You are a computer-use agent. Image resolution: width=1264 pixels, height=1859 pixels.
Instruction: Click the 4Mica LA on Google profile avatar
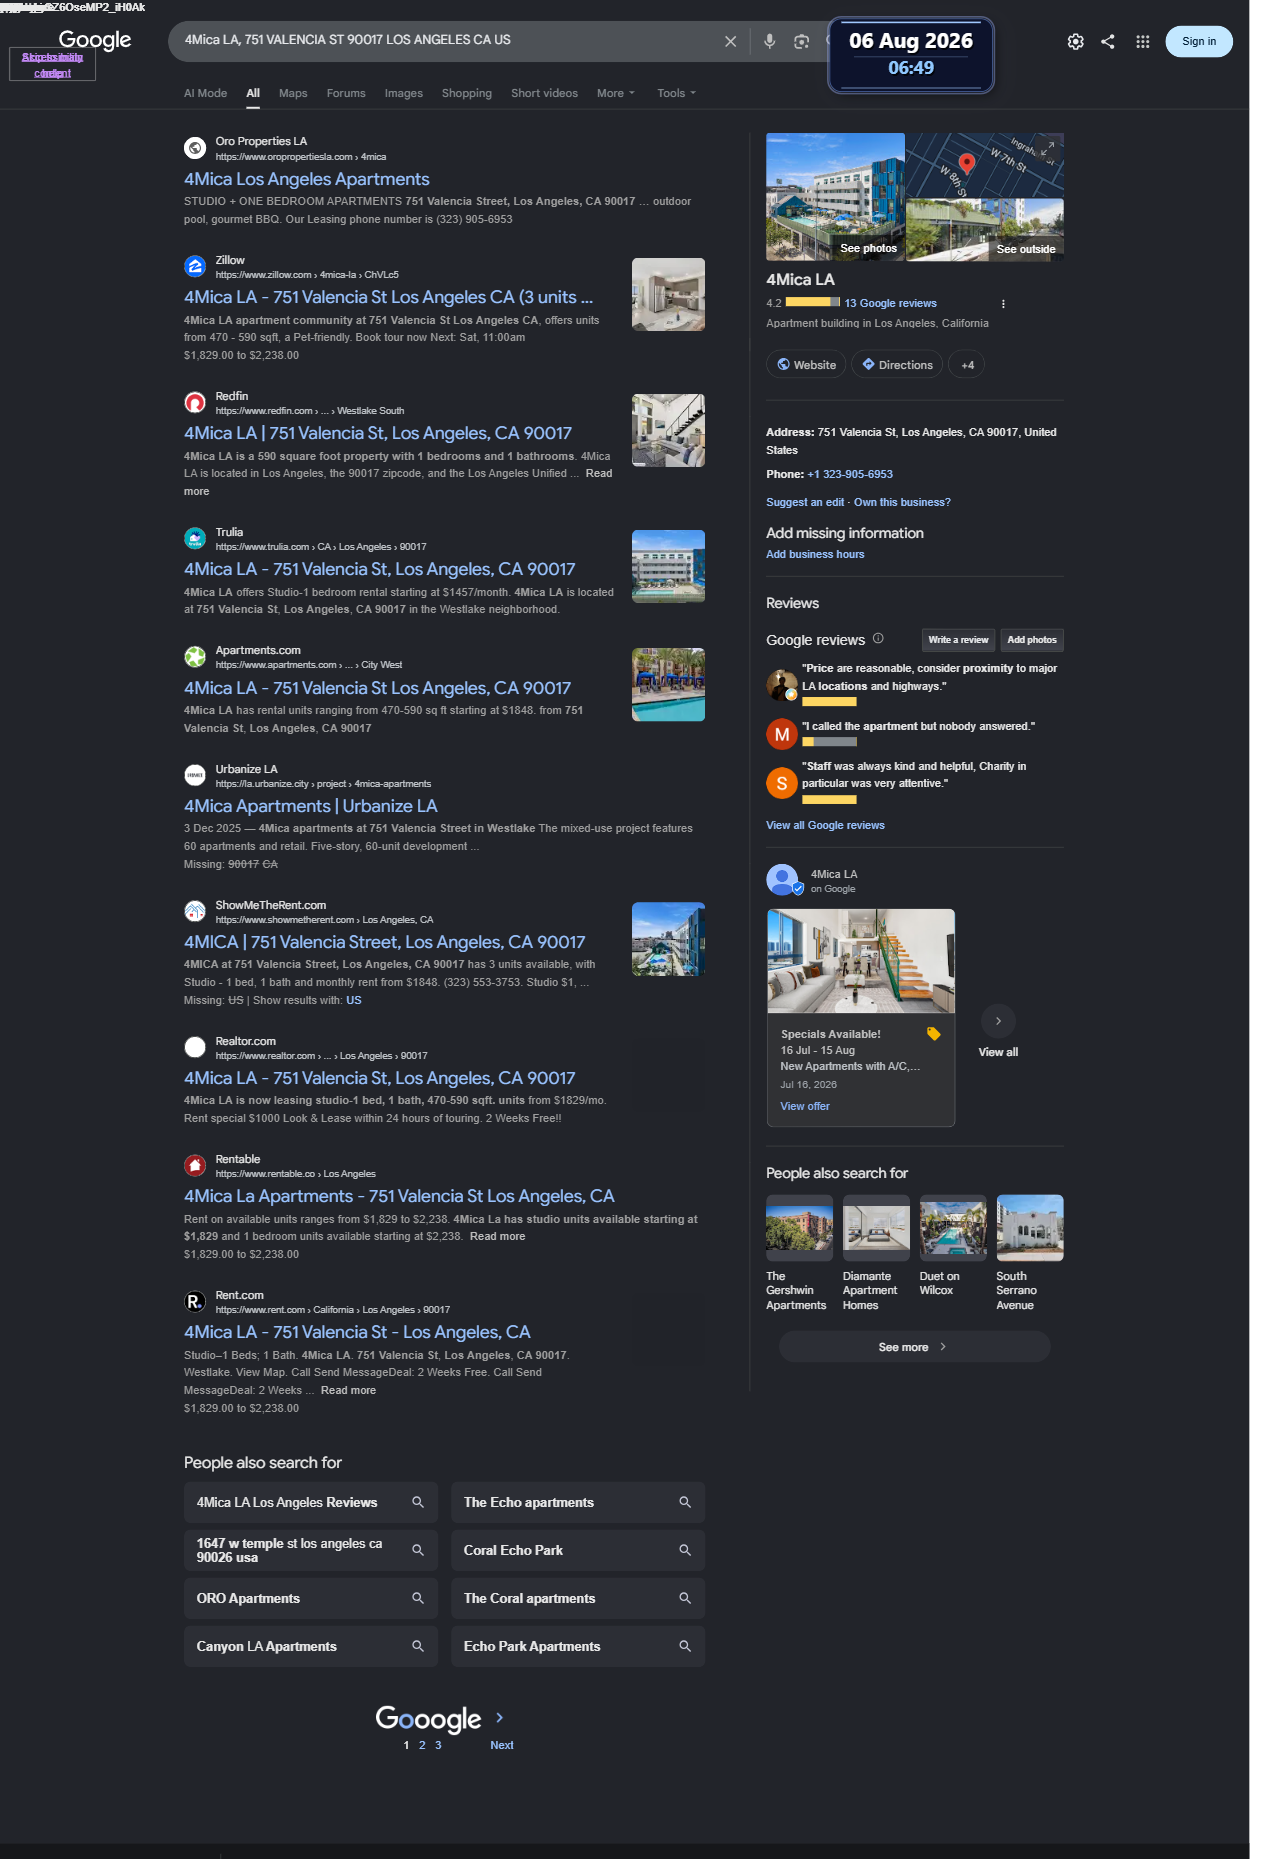coord(783,880)
